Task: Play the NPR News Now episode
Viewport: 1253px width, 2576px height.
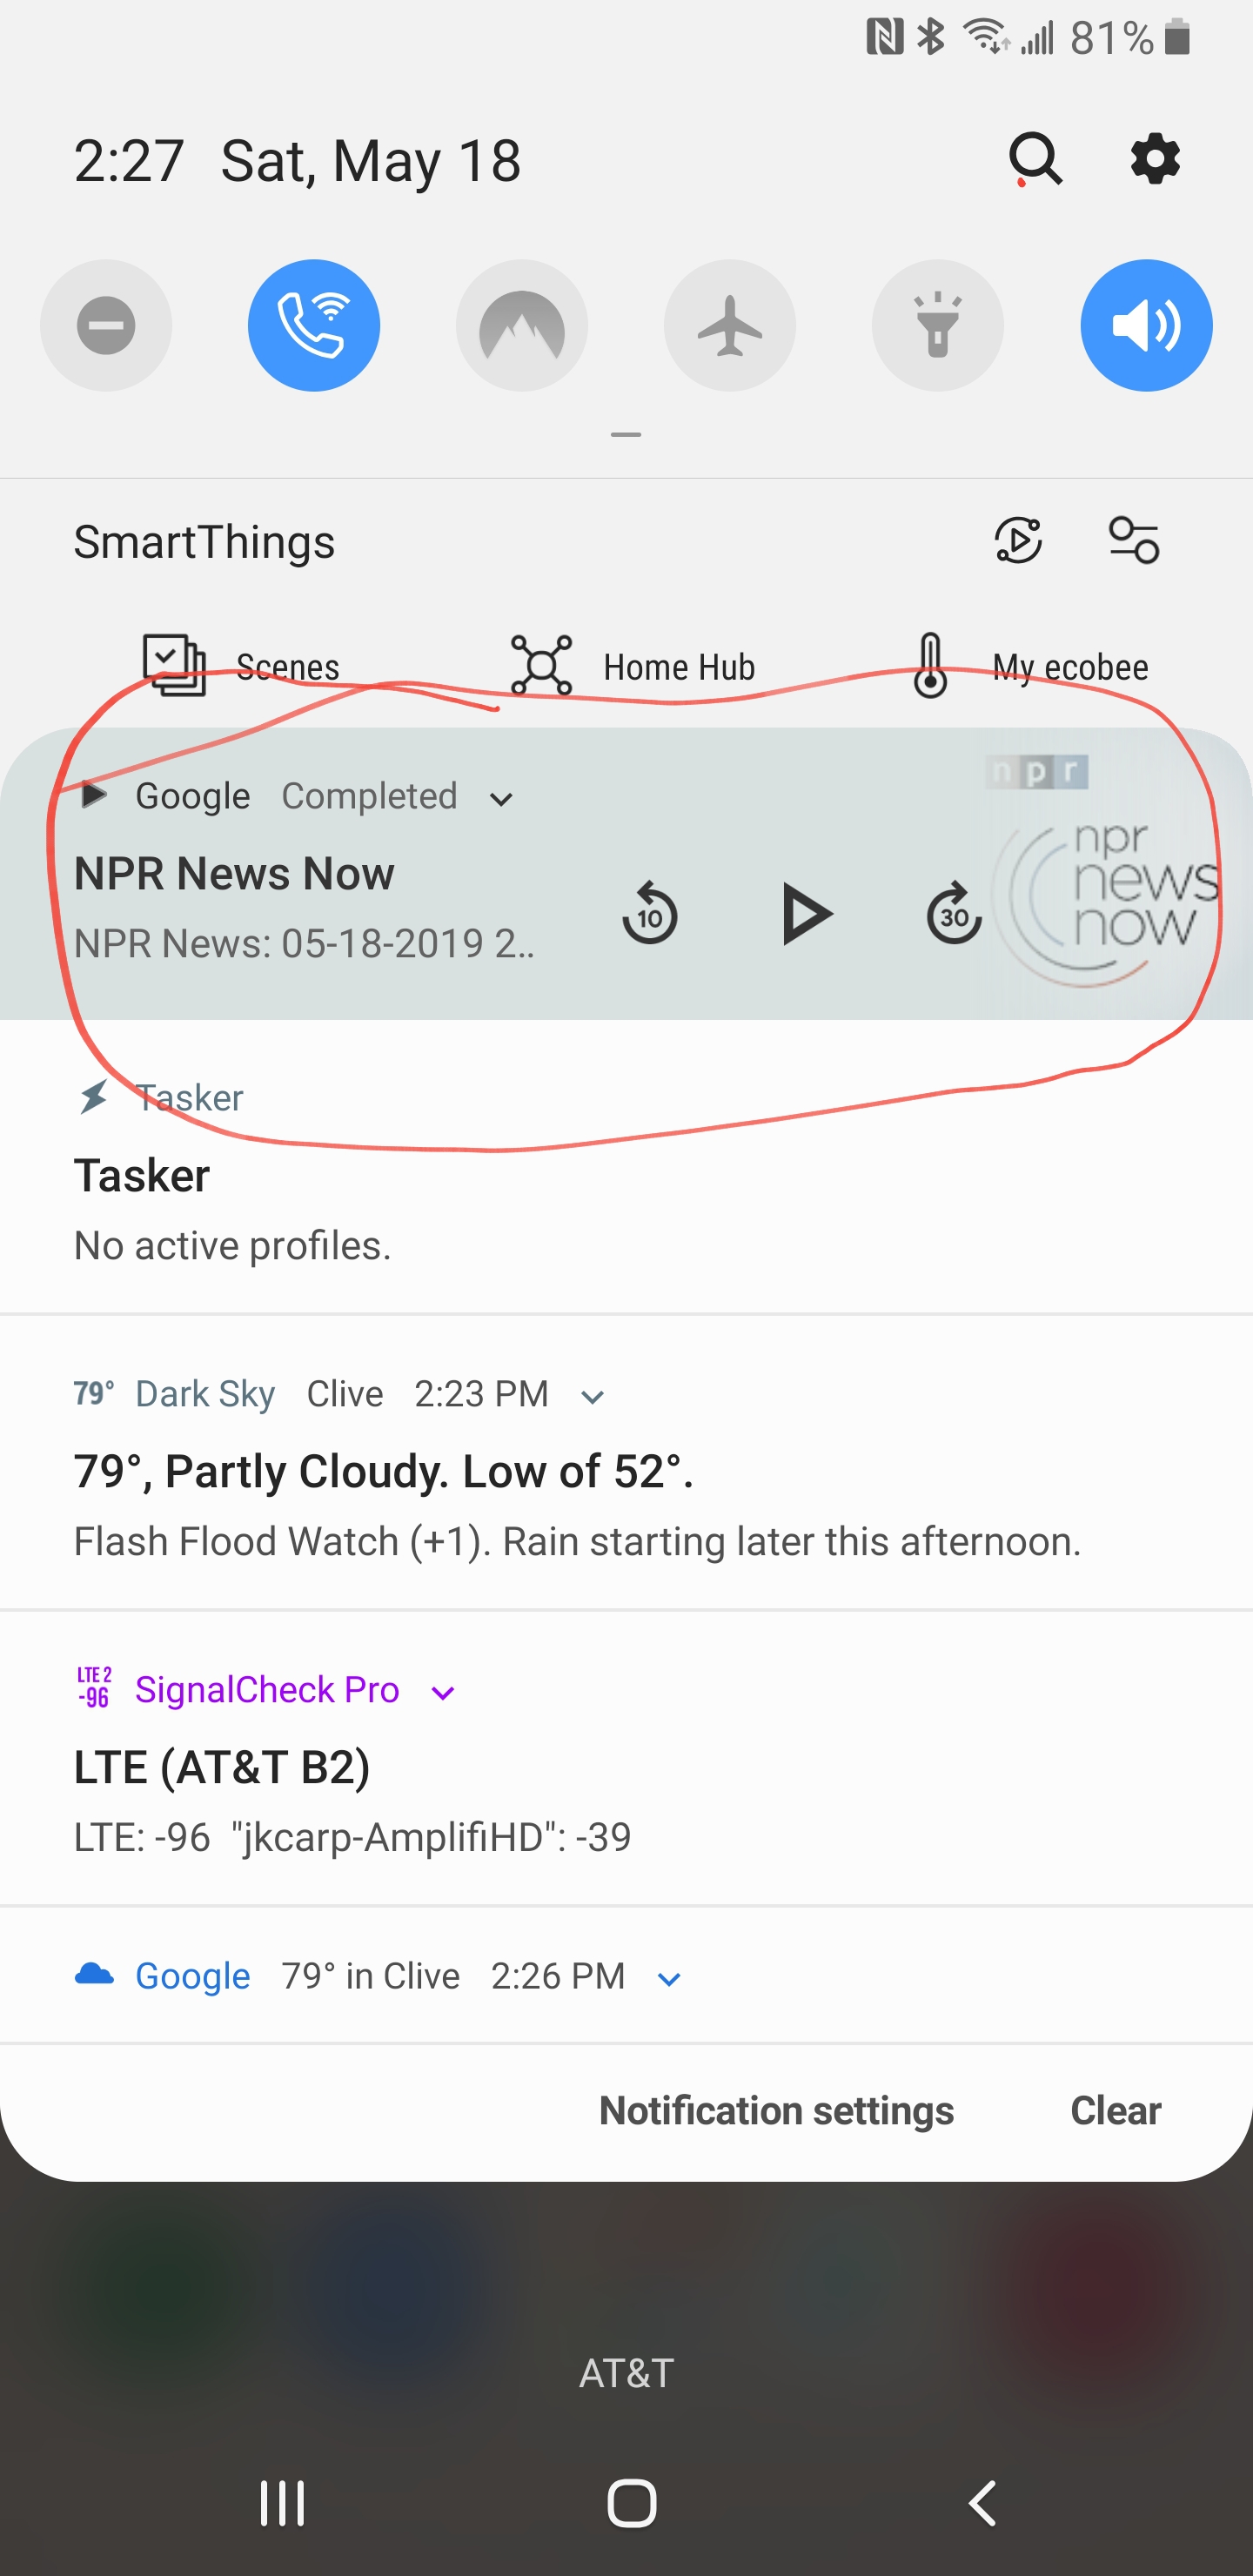Action: click(x=805, y=914)
